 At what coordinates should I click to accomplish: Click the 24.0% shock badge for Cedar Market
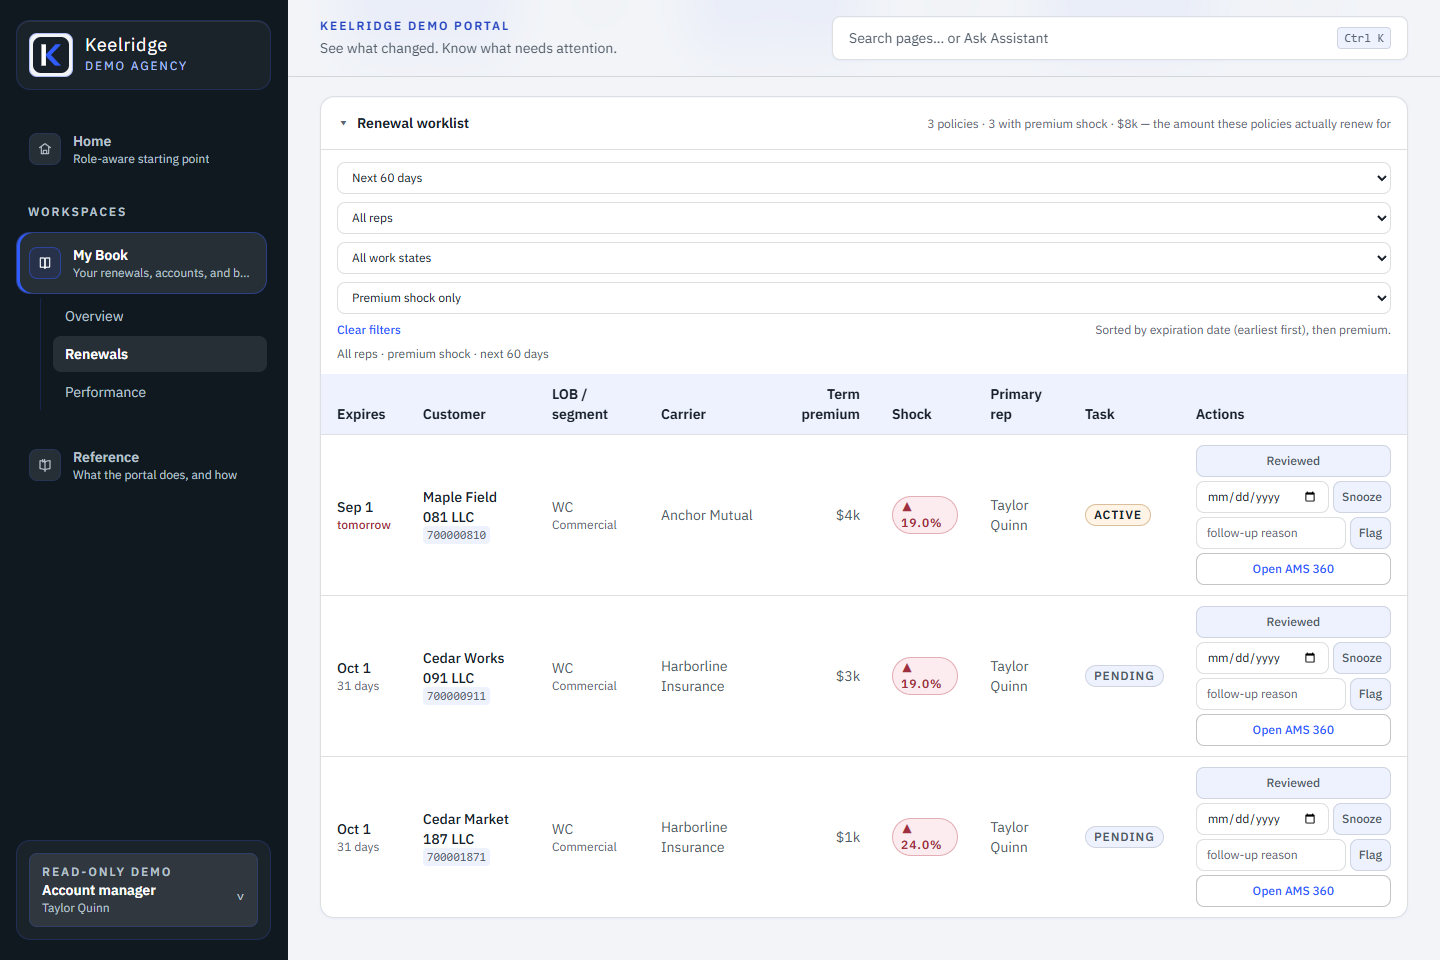[x=925, y=837]
